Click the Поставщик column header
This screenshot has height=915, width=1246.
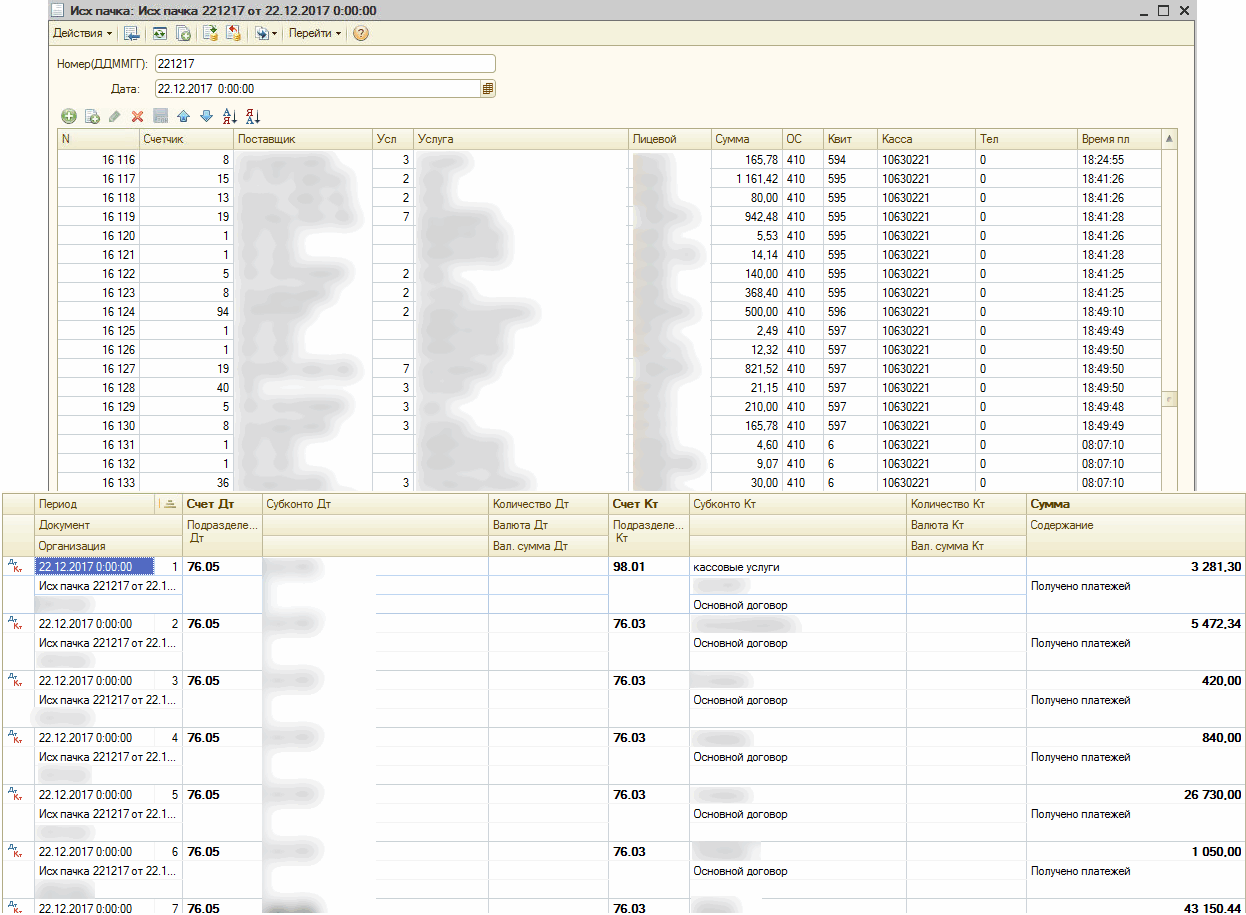point(267,139)
